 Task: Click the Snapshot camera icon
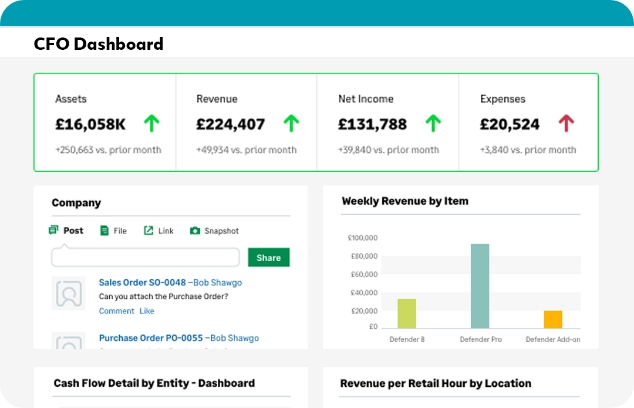point(195,231)
